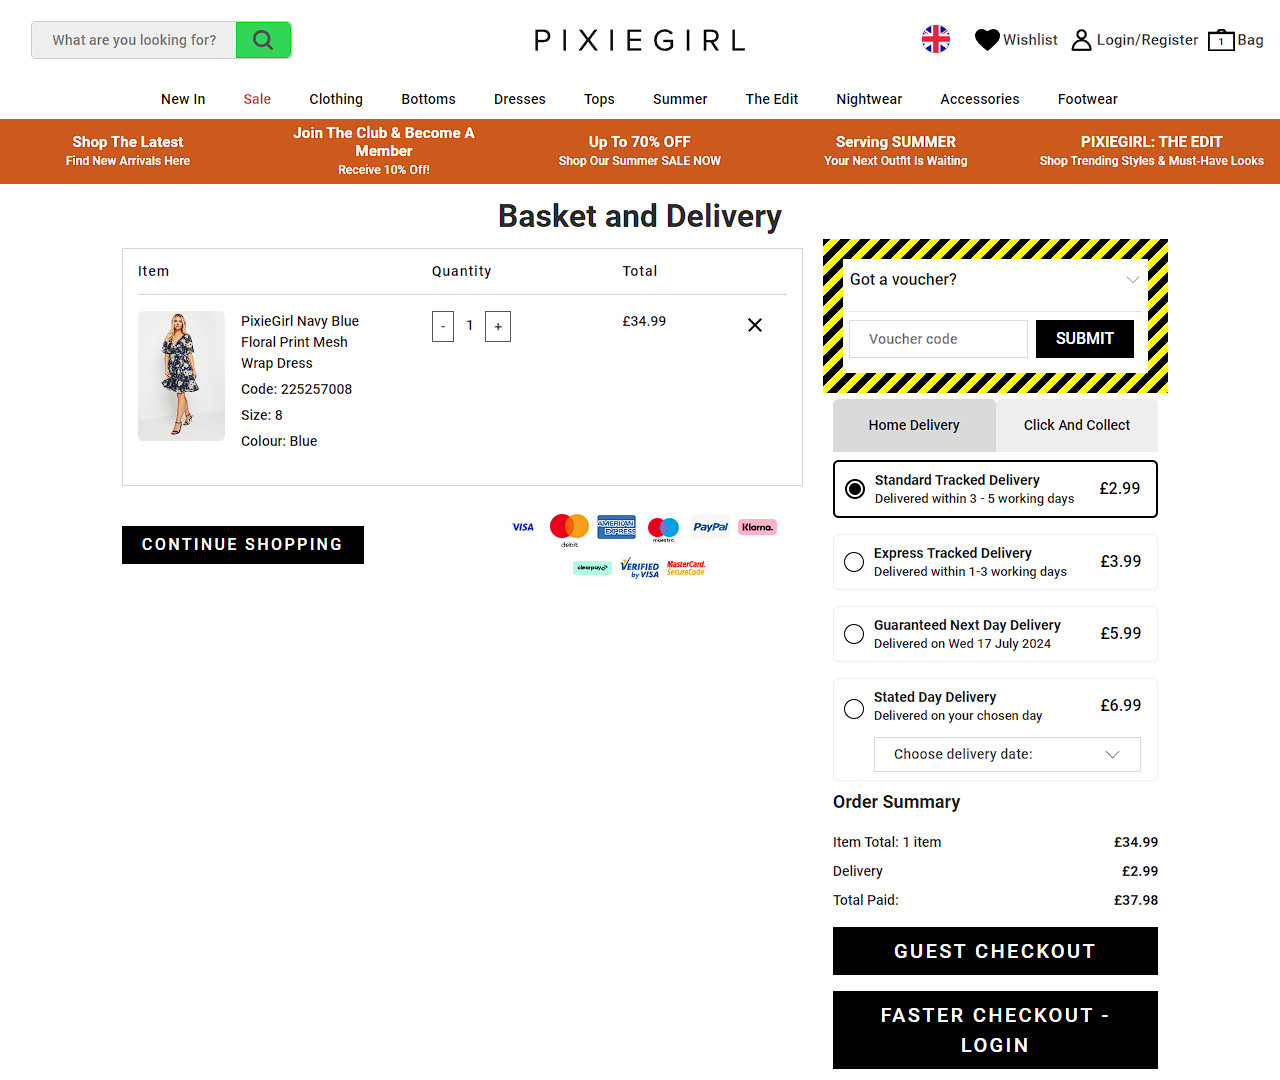Click the PayPal payment logo
This screenshot has height=1080, width=1280.
coord(710,527)
